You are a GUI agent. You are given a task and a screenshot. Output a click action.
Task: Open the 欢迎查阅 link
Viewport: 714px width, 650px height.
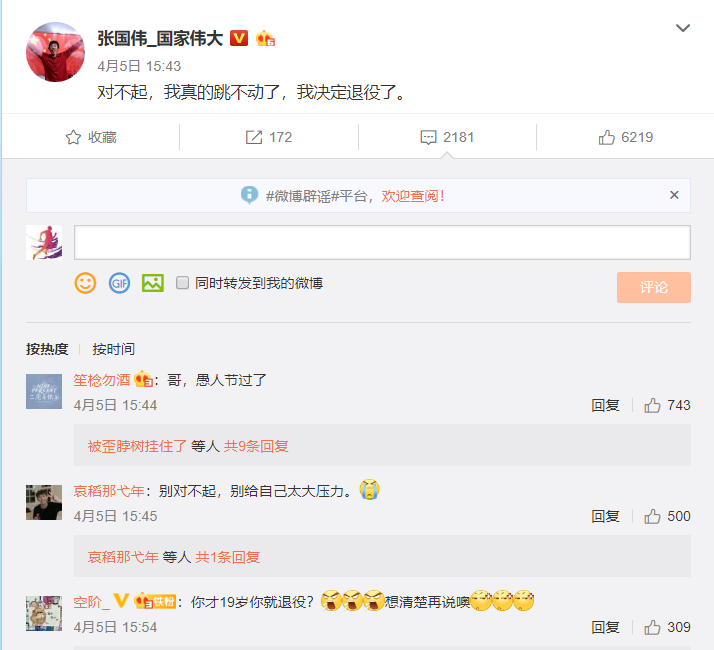pos(412,196)
